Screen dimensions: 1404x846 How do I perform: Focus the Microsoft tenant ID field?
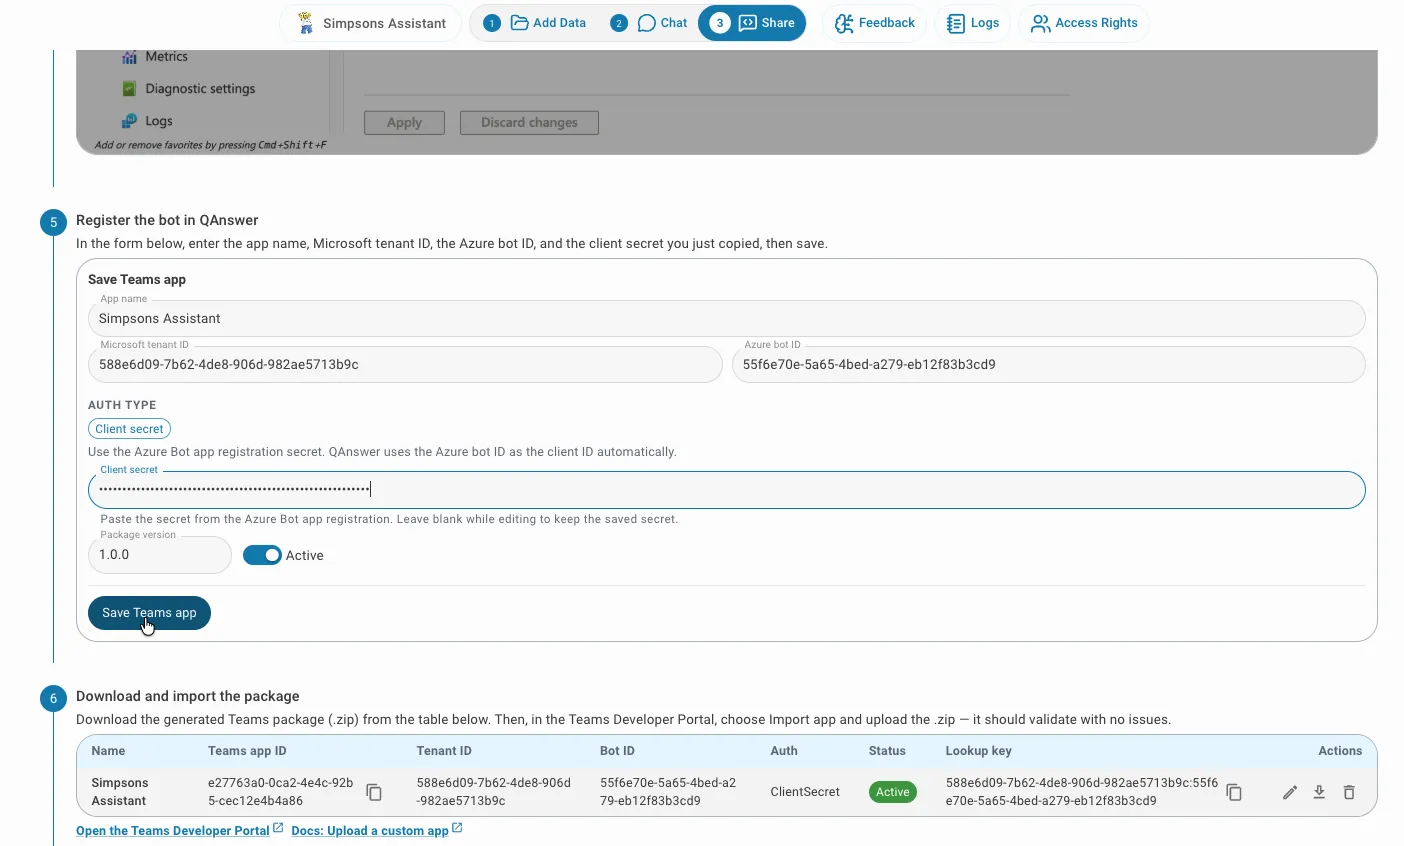point(405,364)
